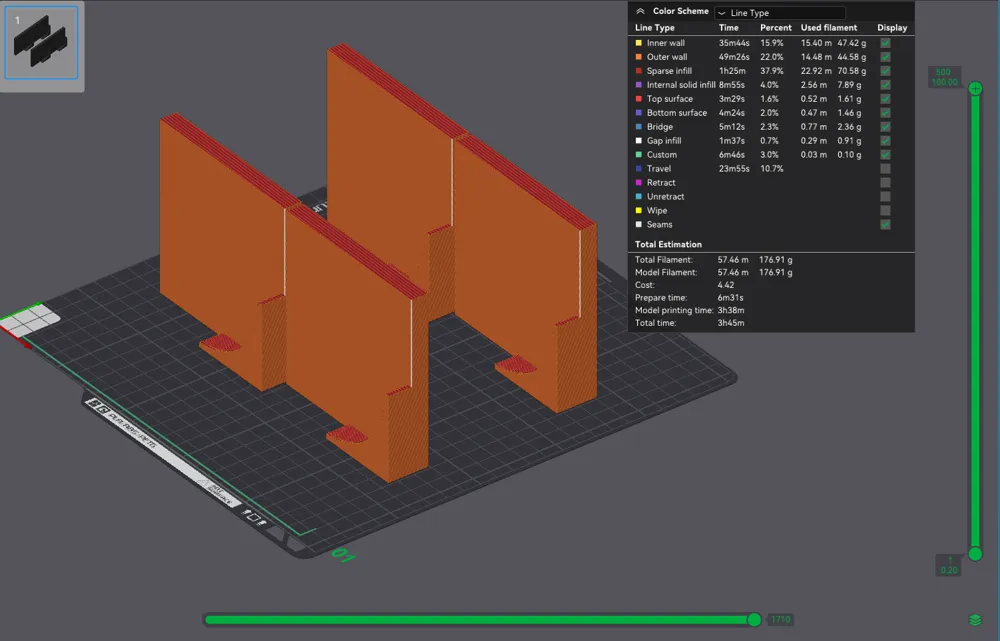Select the plate 1 preview thumbnail
1000x641 pixels.
pos(41,42)
